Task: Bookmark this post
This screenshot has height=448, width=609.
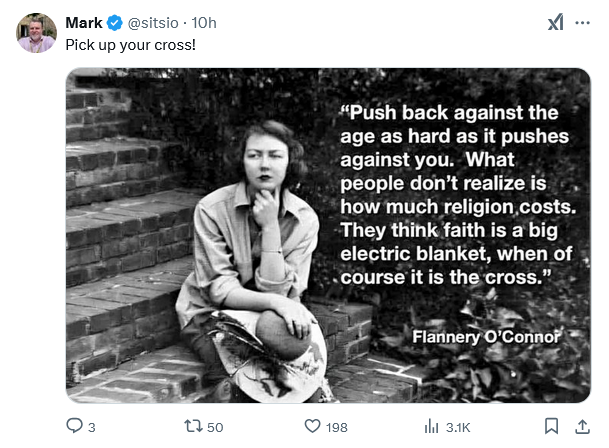Action: point(552,426)
